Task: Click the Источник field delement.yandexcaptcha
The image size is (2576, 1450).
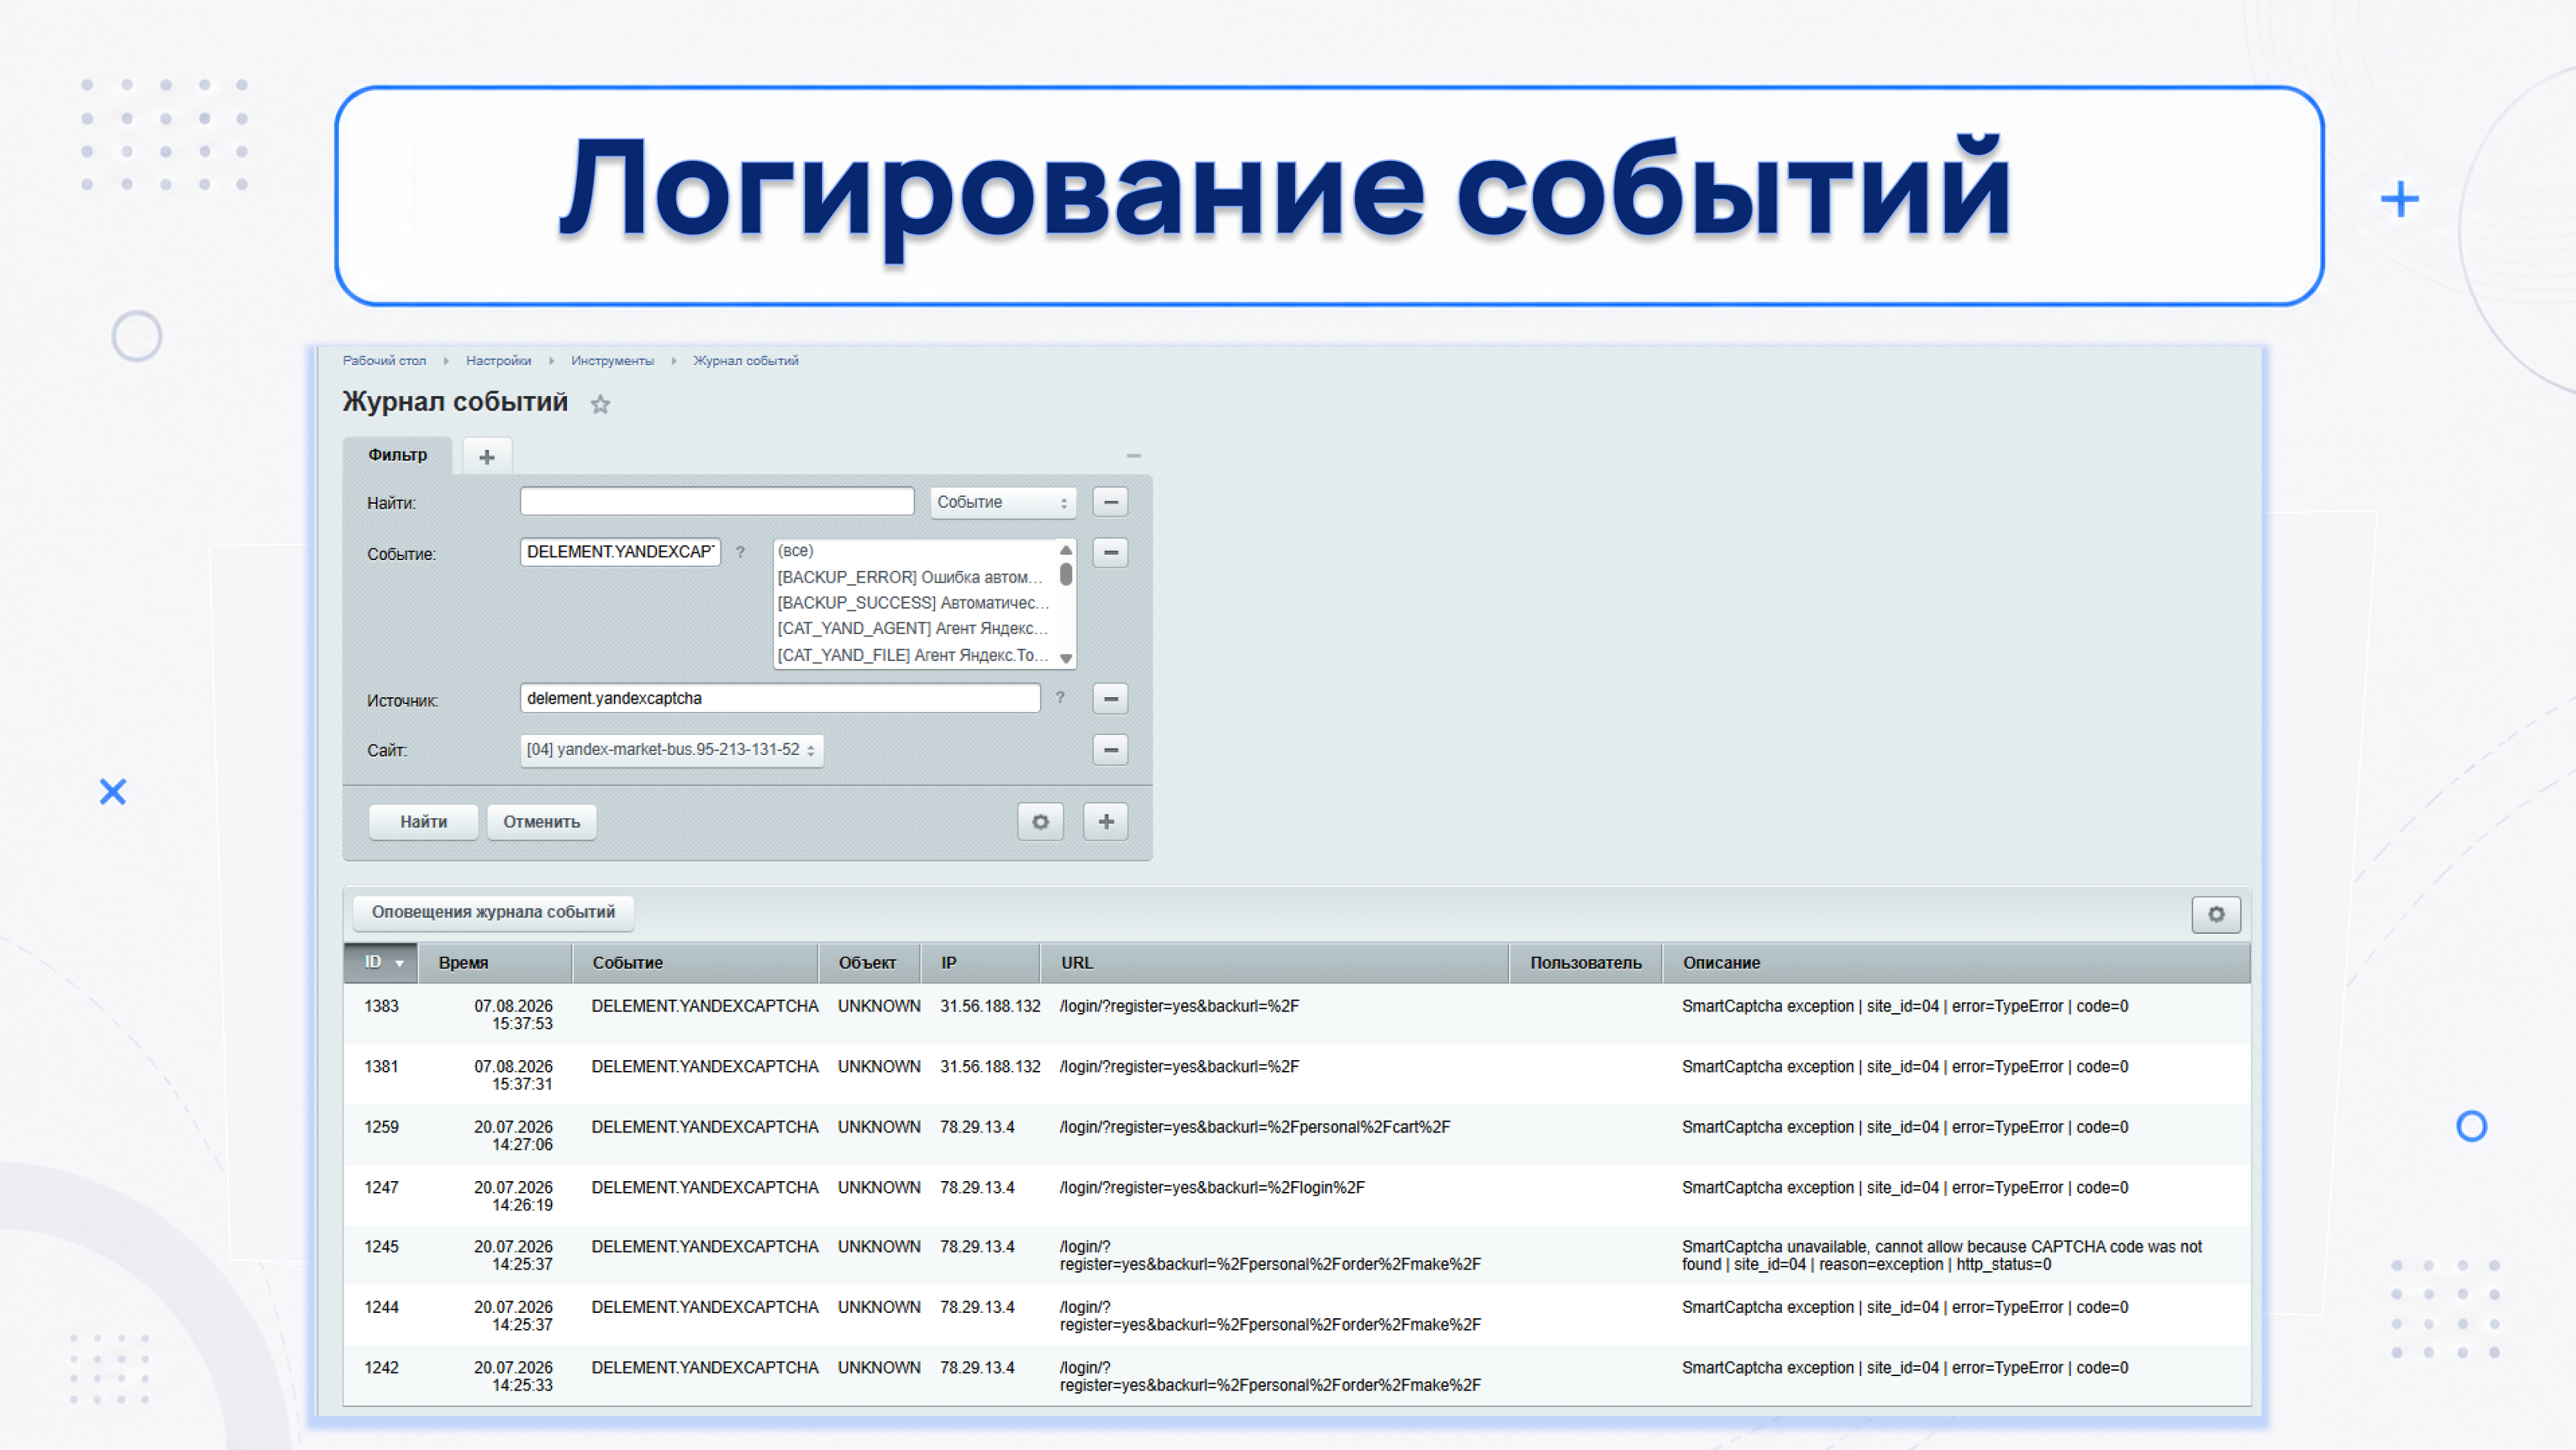Action: pyautogui.click(x=780, y=698)
